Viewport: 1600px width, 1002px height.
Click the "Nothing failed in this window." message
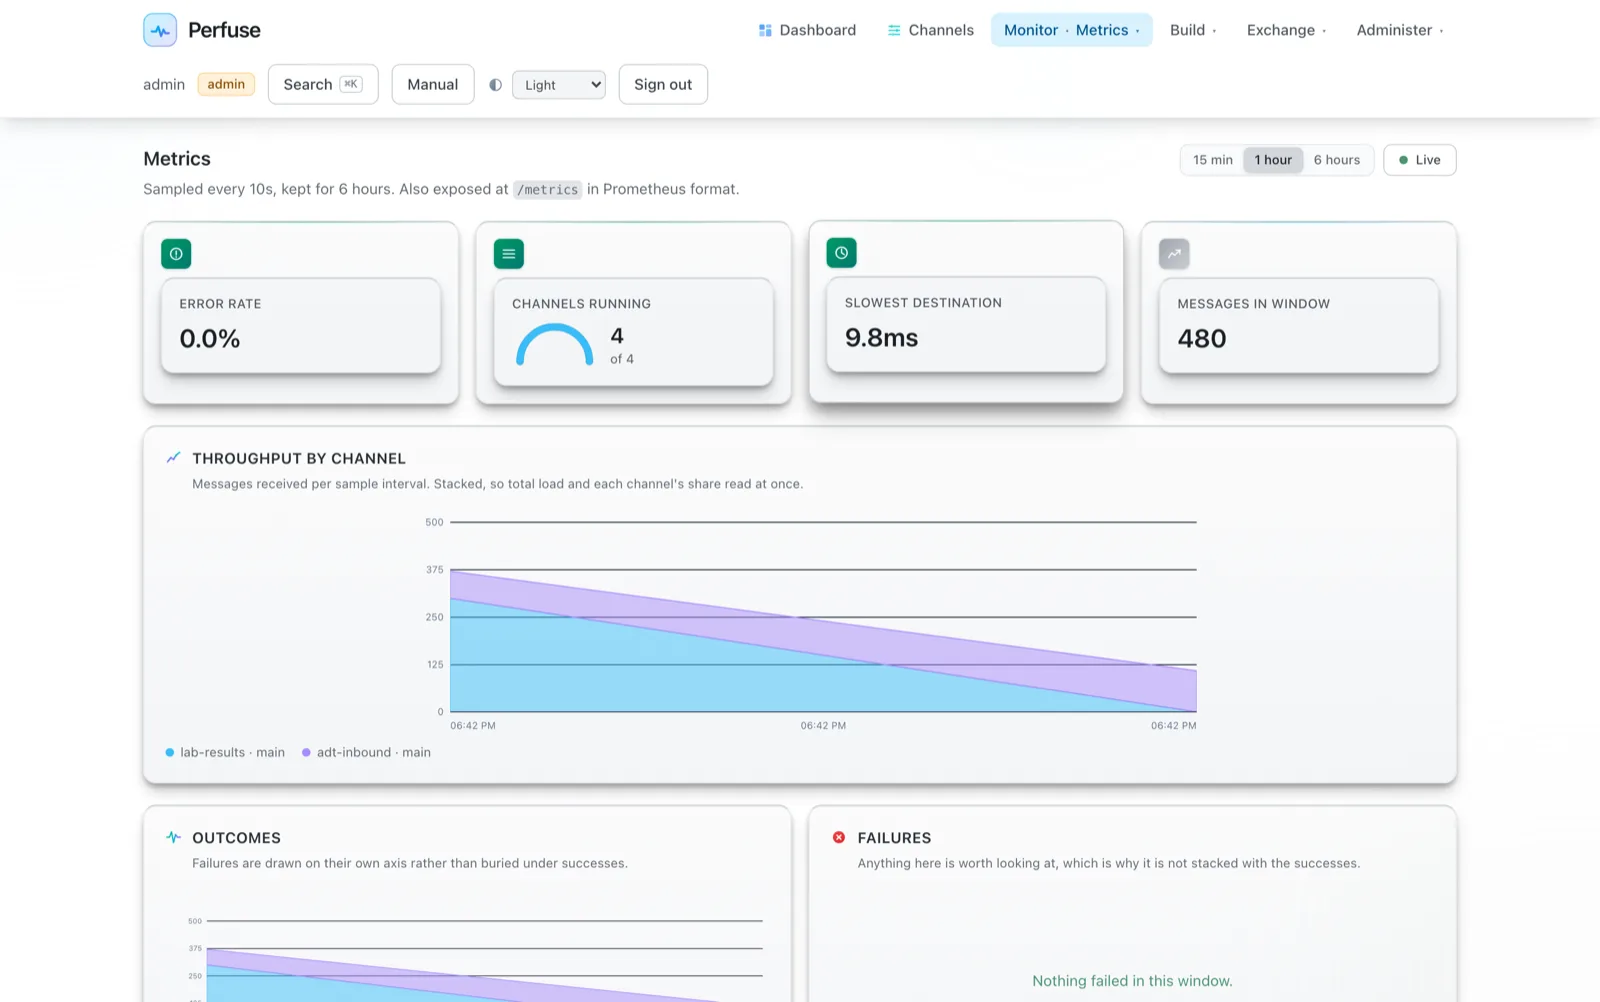[x=1132, y=981]
